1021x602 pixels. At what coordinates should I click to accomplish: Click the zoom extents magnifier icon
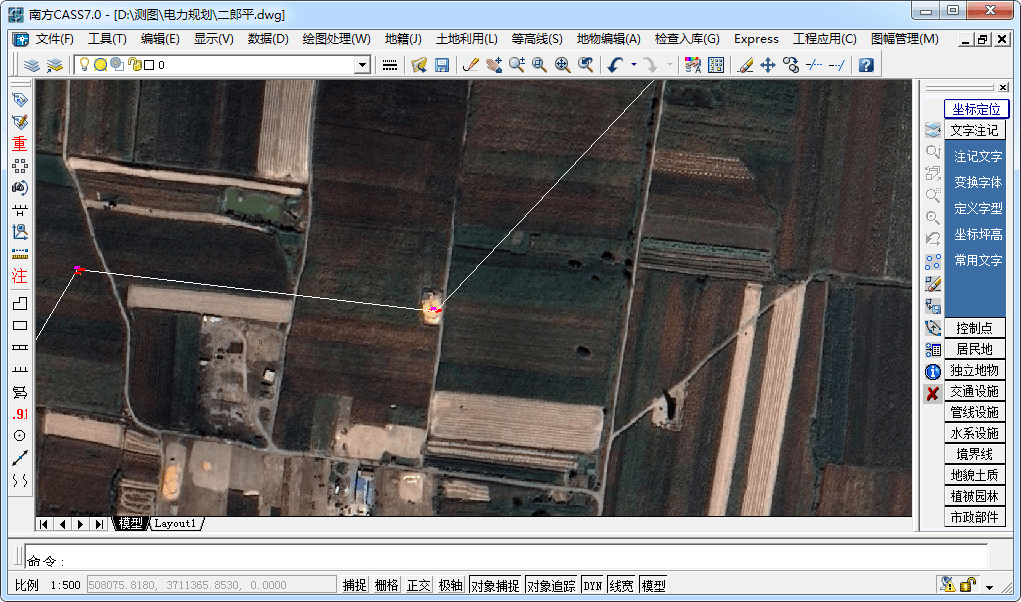tap(563, 65)
